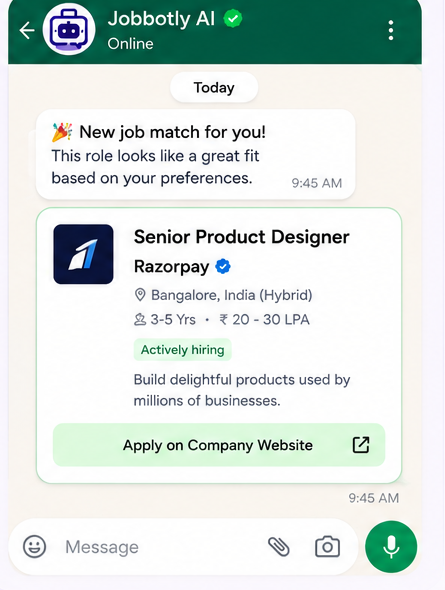Tap the Today date chip
This screenshot has height=590, width=445.
tap(214, 87)
